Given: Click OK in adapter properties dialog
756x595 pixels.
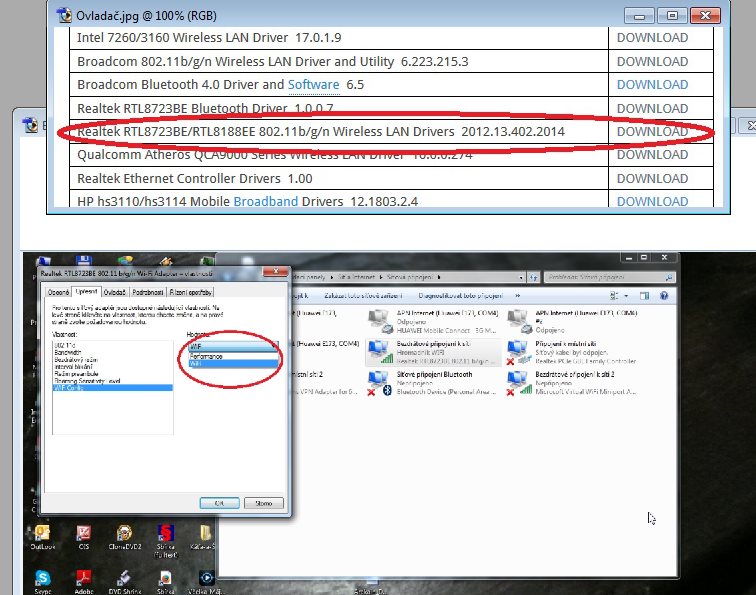Looking at the screenshot, I should click(219, 503).
